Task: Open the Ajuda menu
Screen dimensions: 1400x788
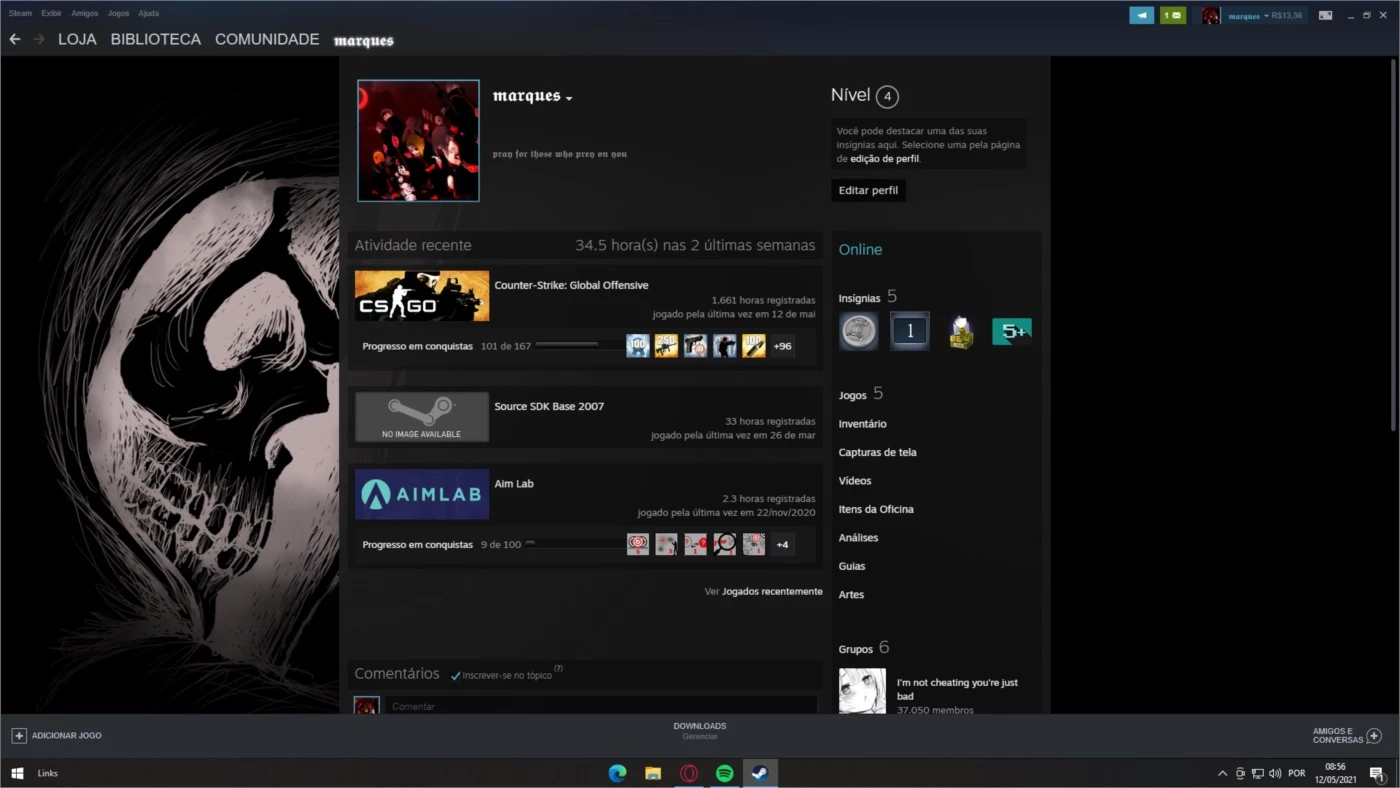Action: (x=148, y=13)
